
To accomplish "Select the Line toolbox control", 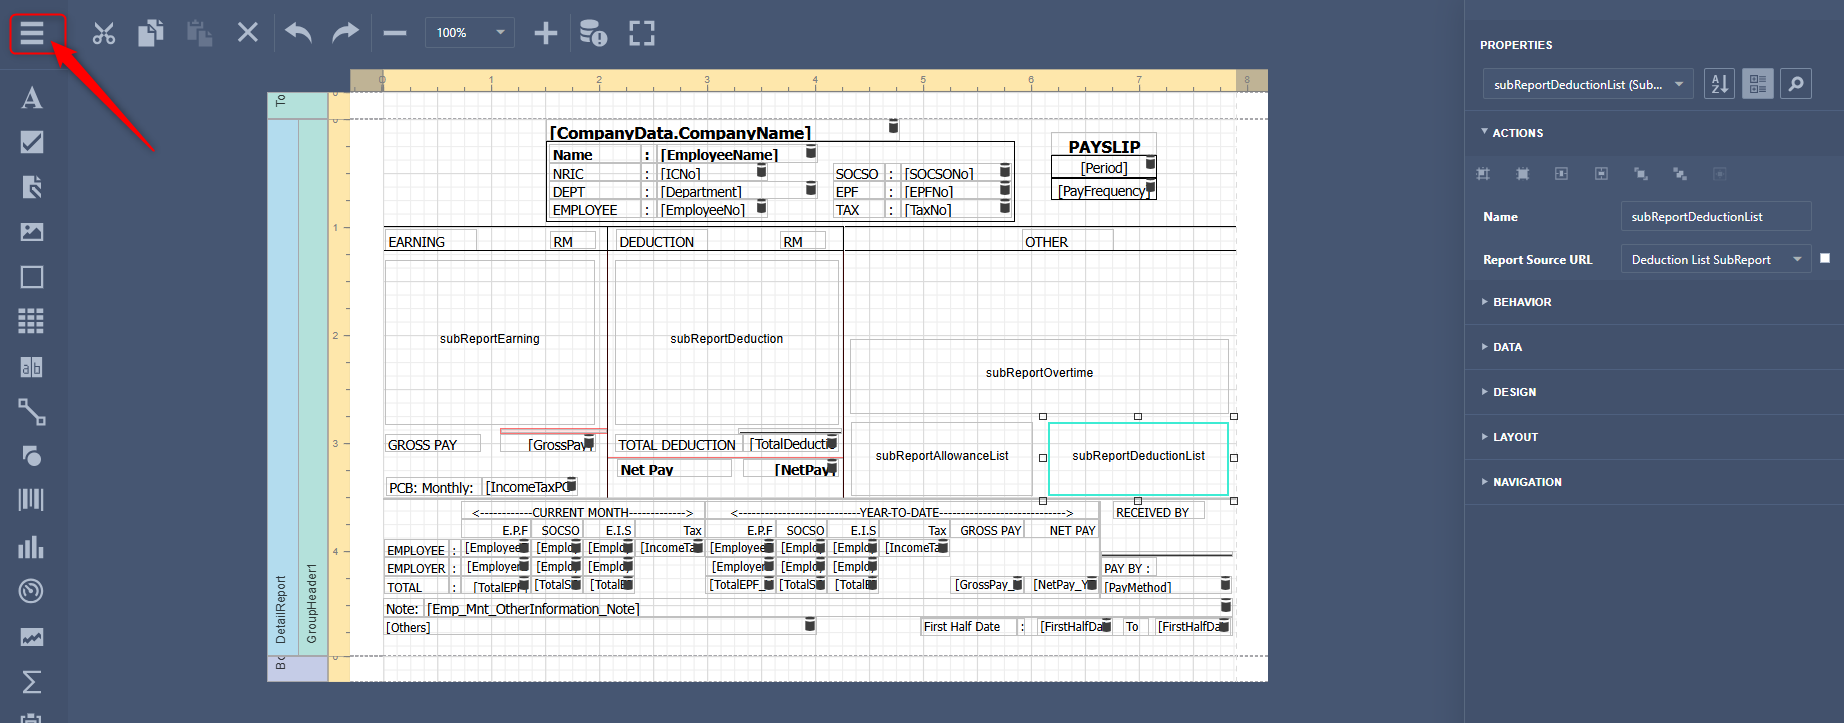I will [32, 412].
